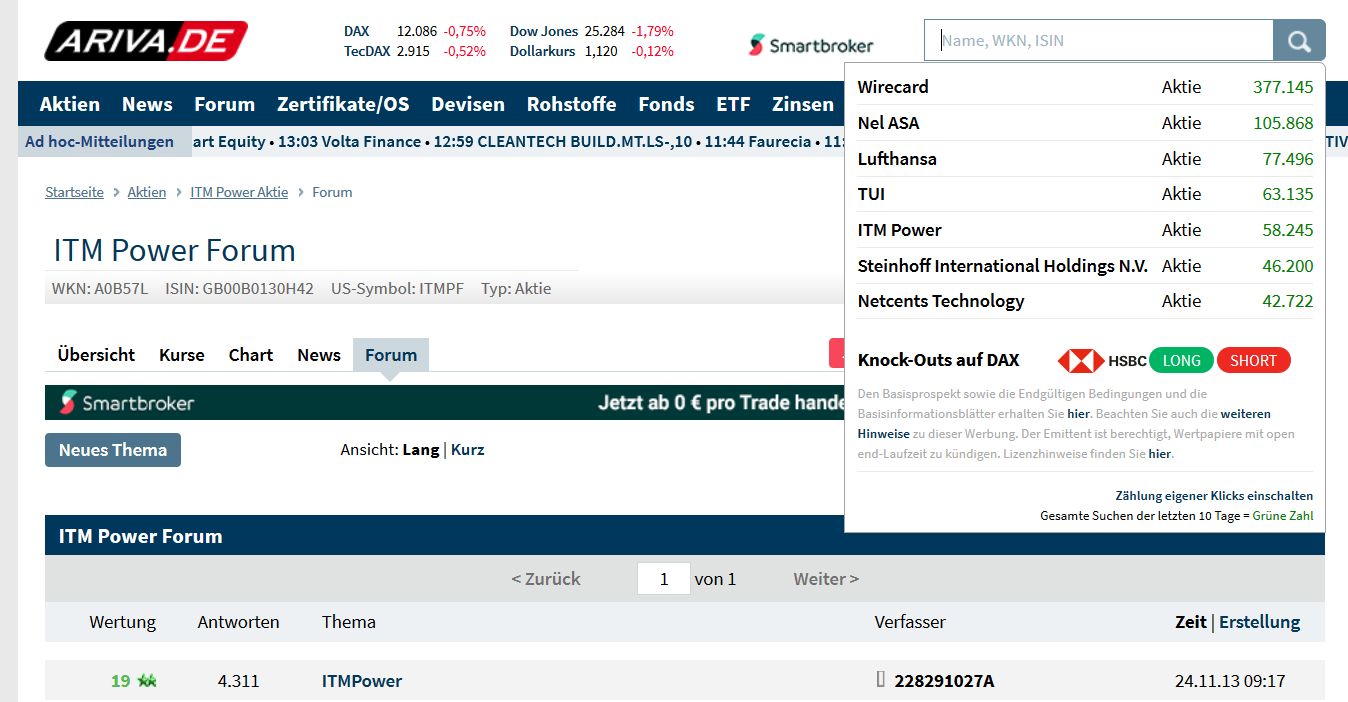Image resolution: width=1348 pixels, height=702 pixels.
Task: Select the Forum tab under ITM Power
Action: (x=391, y=355)
